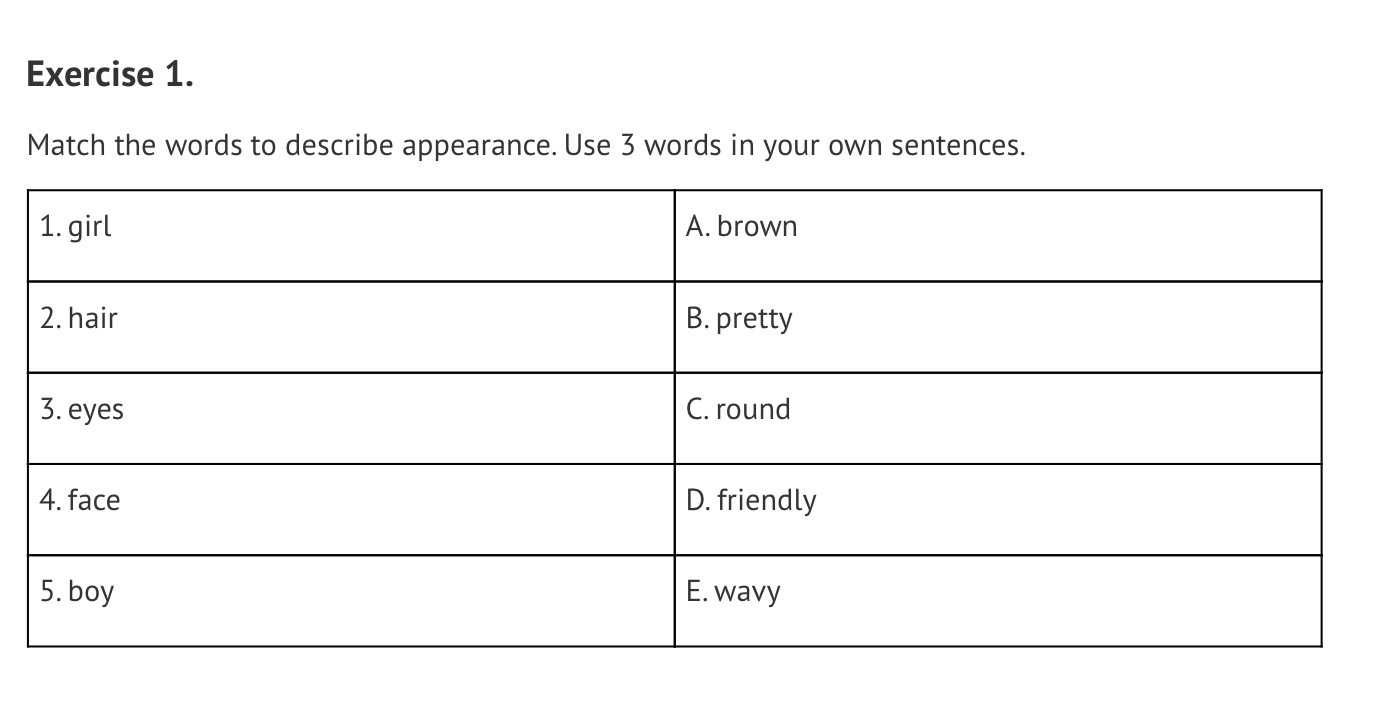Select the "2. hair" table cell
Viewport: 1398px width, 704px height.
click(x=350, y=327)
